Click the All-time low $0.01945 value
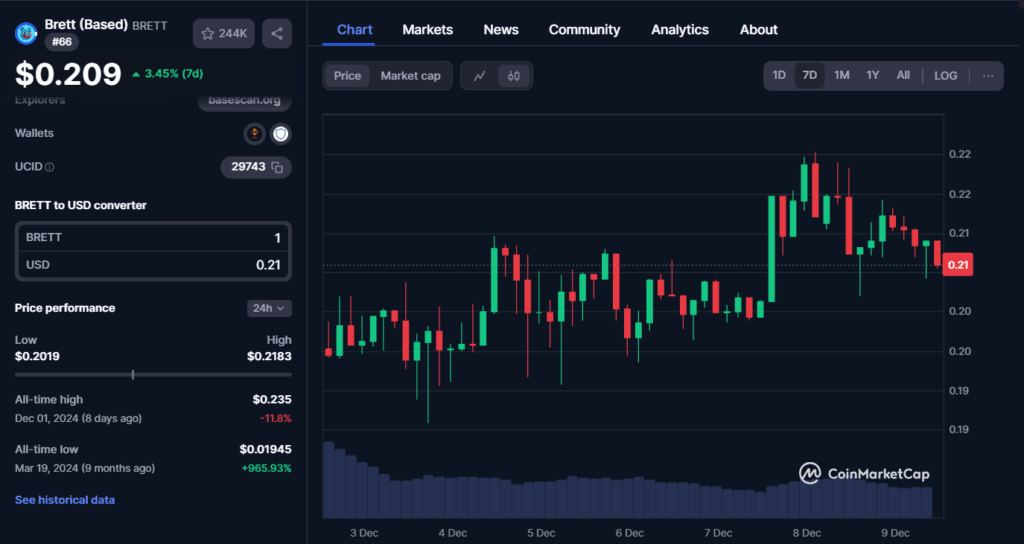This screenshot has width=1024, height=544. click(x=265, y=449)
